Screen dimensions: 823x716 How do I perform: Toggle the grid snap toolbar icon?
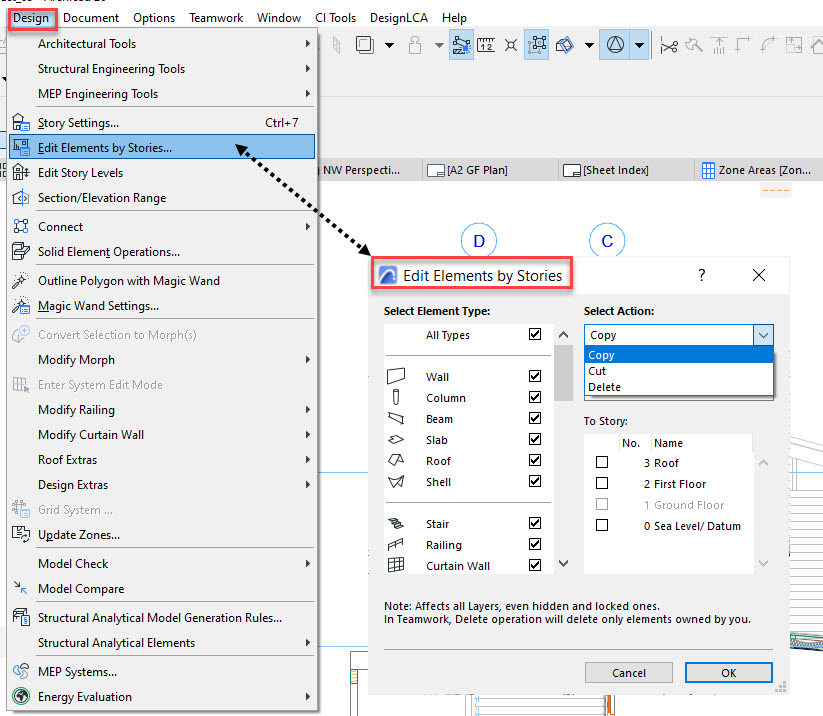pyautogui.click(x=536, y=45)
